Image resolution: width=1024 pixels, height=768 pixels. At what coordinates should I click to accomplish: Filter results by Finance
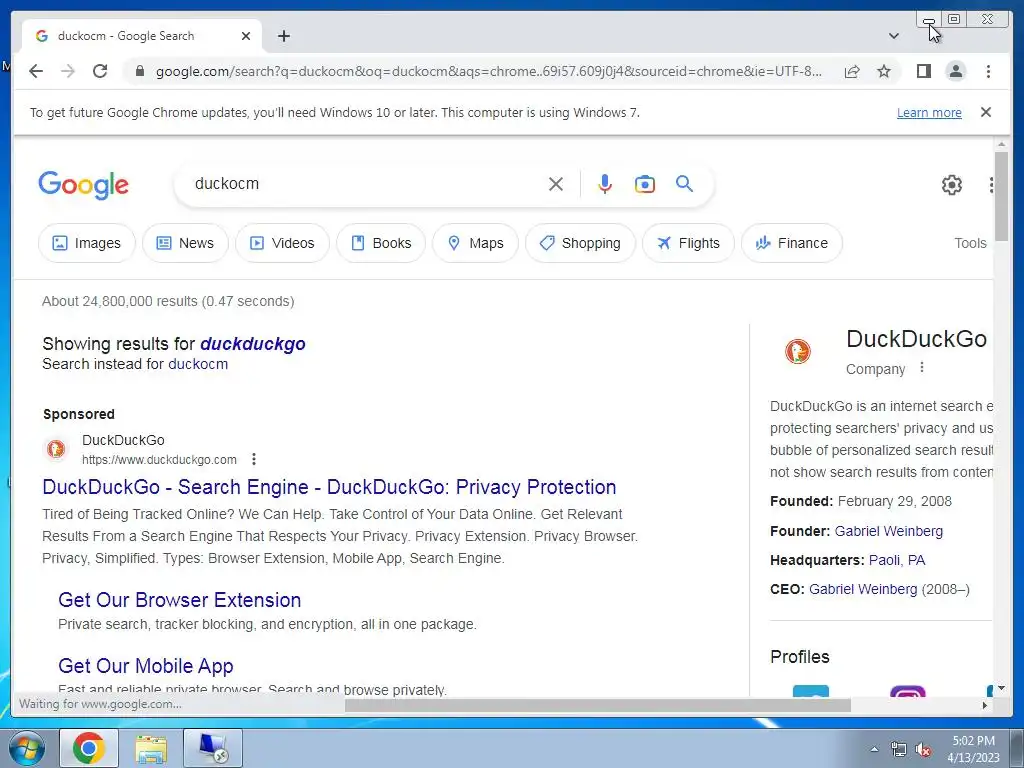pos(792,243)
